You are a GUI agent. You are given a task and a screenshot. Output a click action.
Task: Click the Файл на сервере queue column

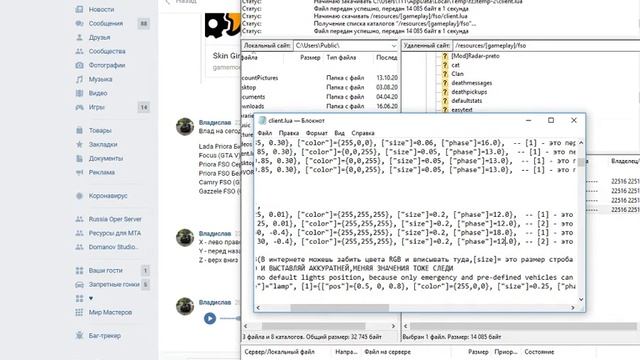click(387, 352)
